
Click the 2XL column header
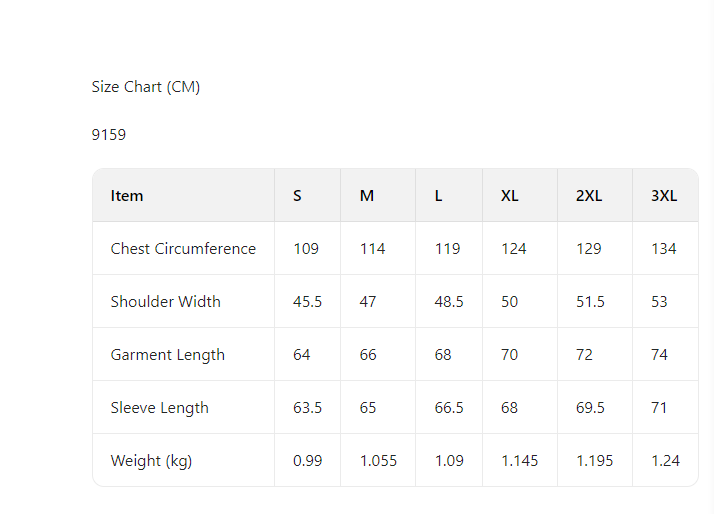pyautogui.click(x=589, y=196)
